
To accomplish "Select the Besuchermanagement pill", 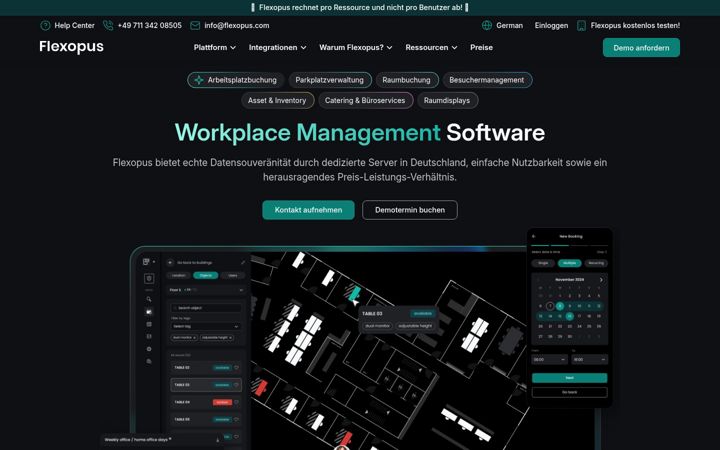I will (x=487, y=80).
